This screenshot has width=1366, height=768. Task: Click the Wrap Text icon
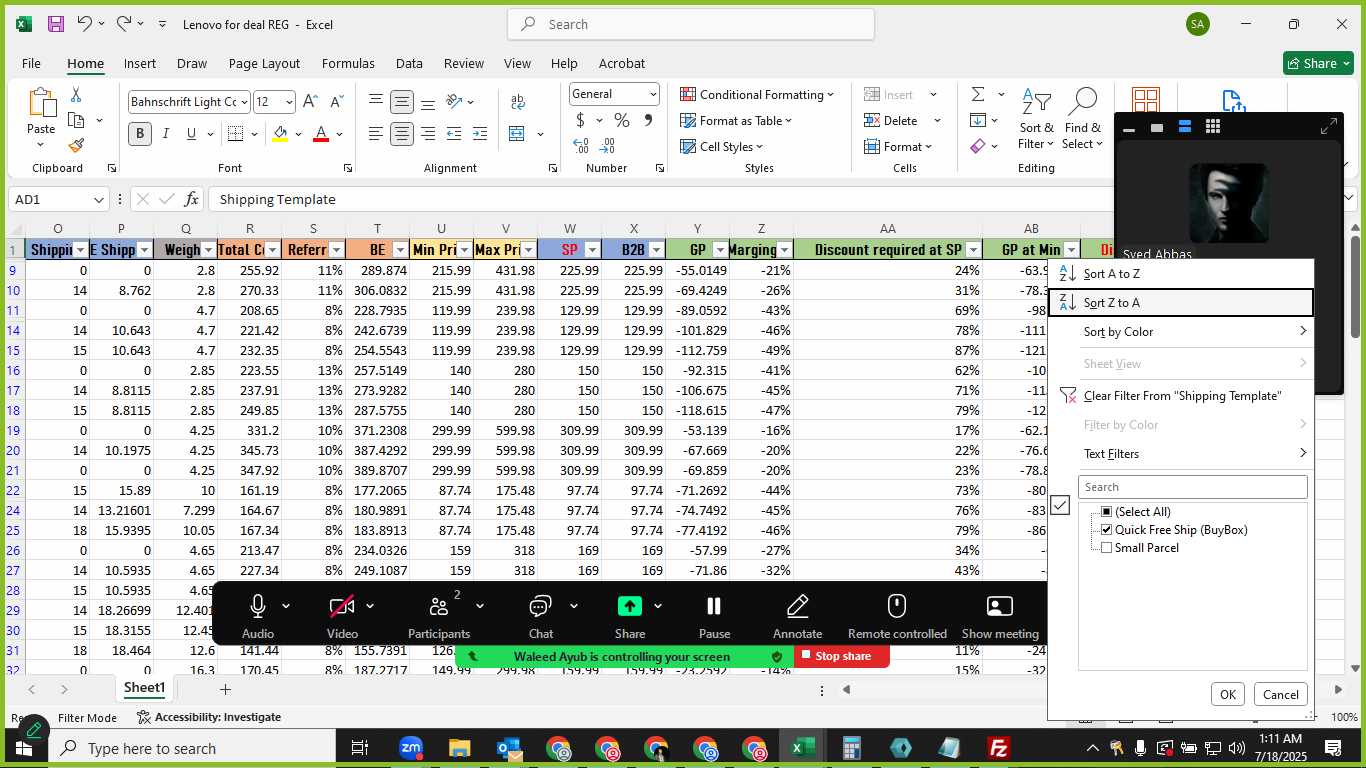click(x=518, y=102)
